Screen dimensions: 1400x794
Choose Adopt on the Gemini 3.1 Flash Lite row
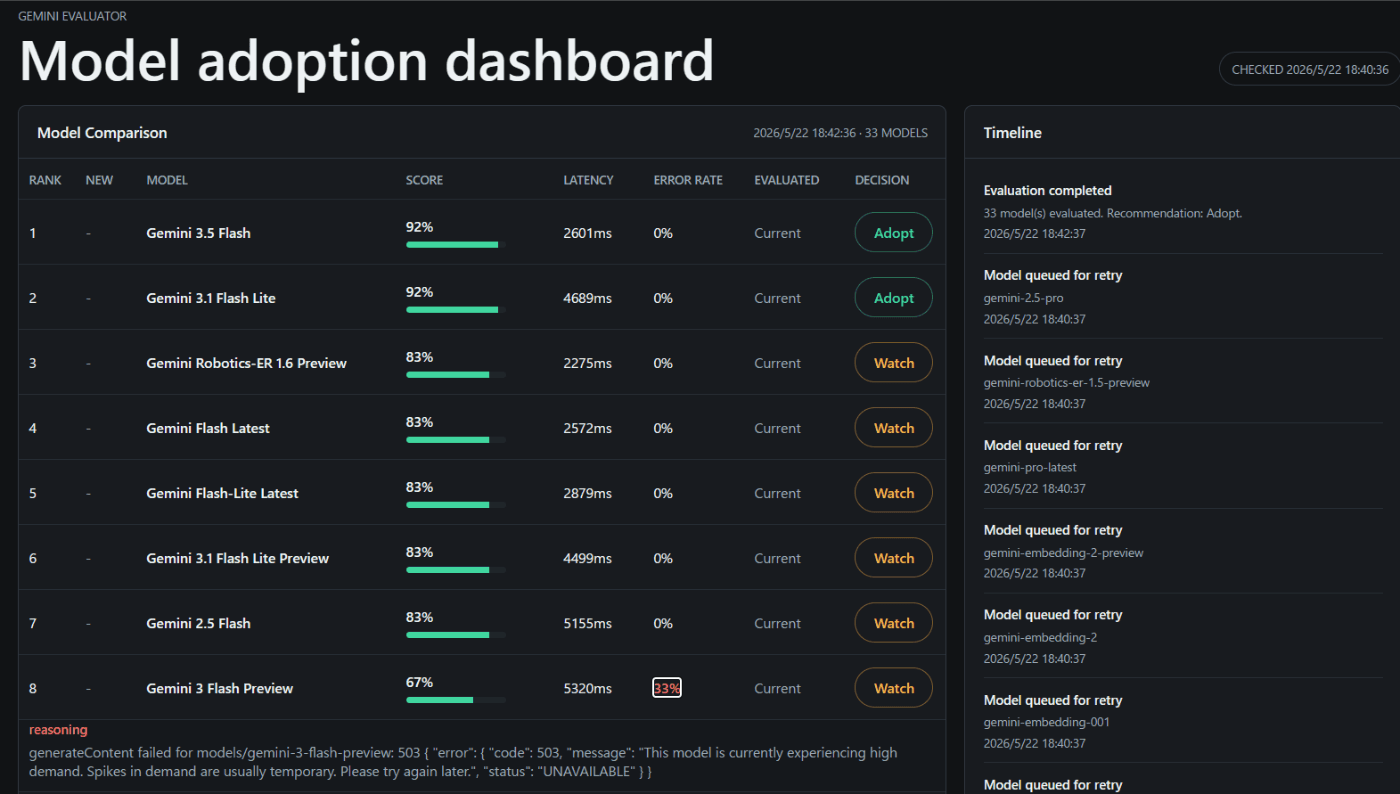tap(893, 298)
